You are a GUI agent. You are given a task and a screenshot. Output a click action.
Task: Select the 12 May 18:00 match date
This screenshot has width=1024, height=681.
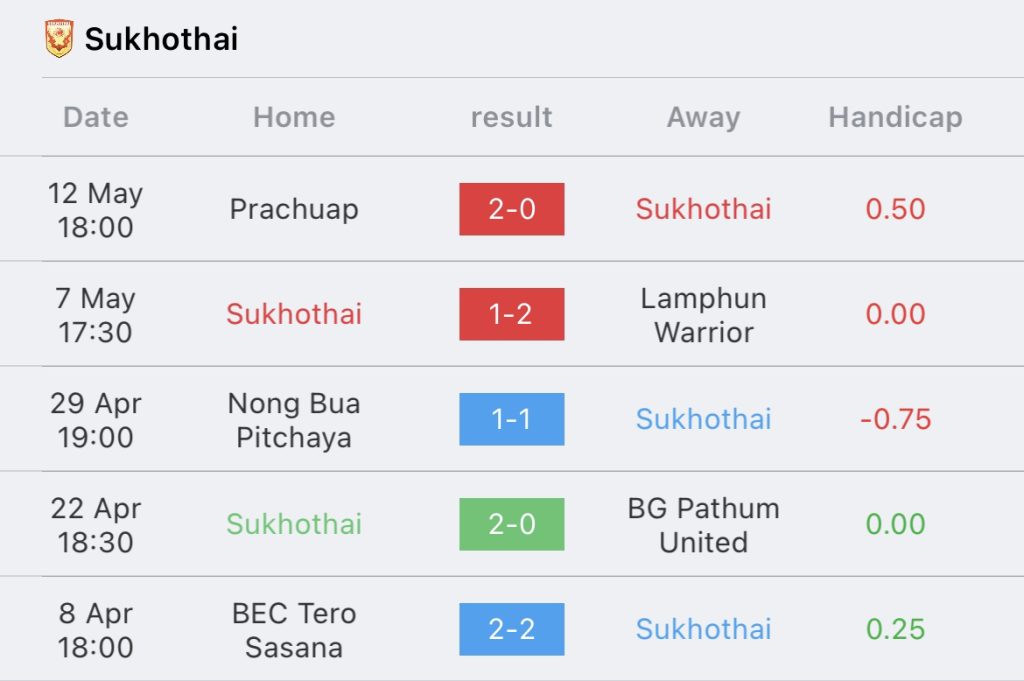95,210
